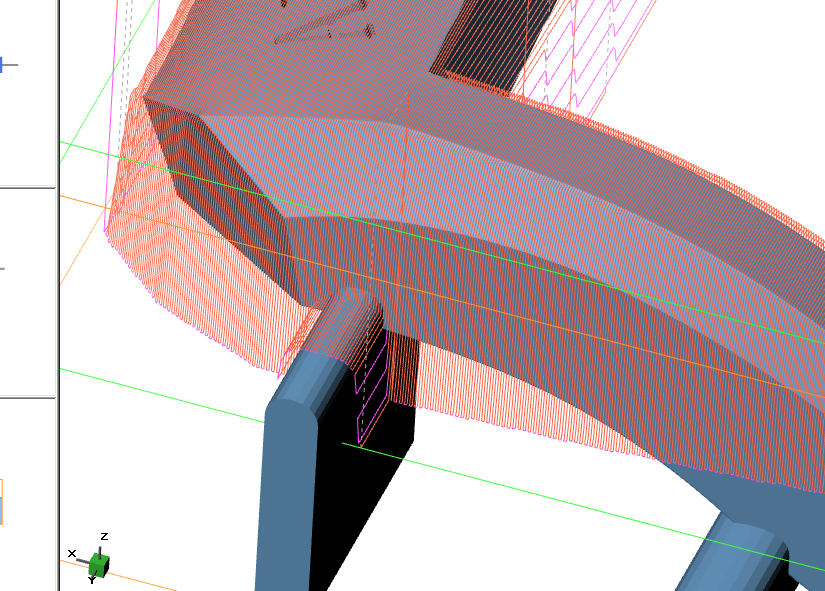Screen dimensions: 825x591
Task: Pick the magenta toolpath loop beside the front post
Action: pyautogui.click(x=371, y=400)
